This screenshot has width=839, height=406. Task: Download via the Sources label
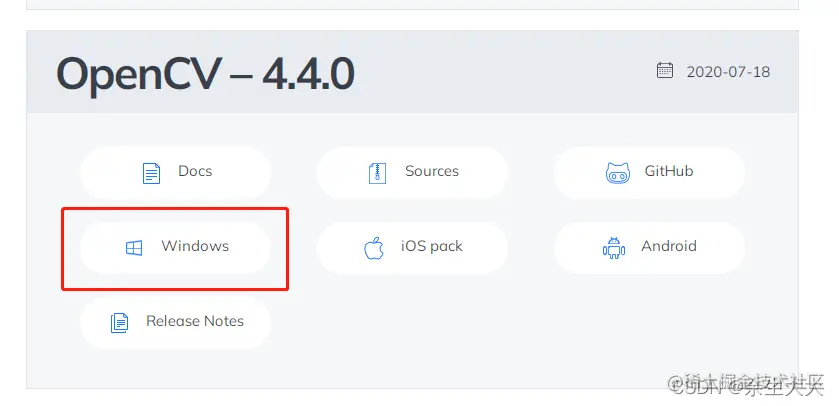(432, 171)
